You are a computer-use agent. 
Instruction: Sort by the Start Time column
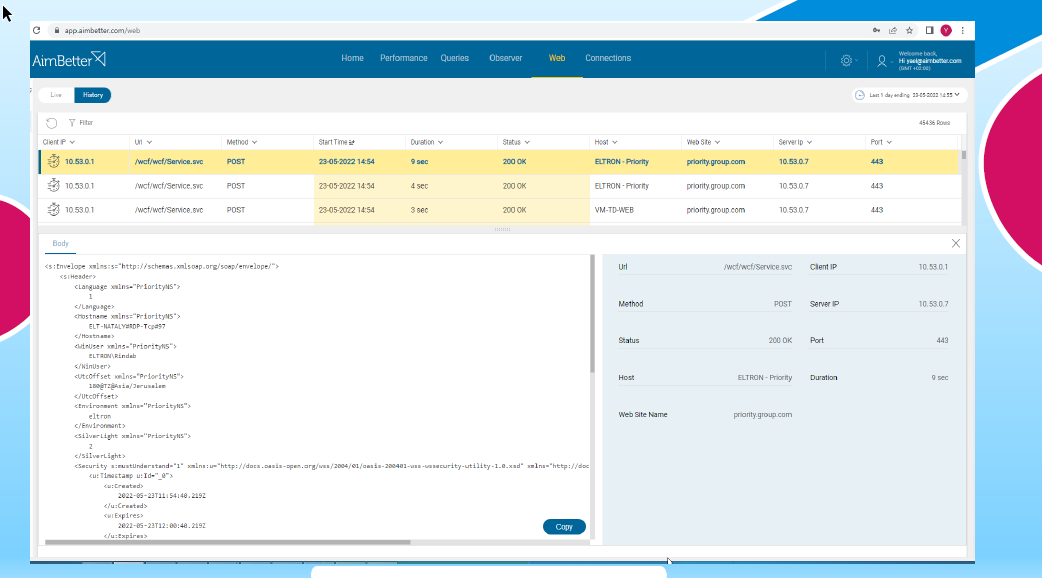pos(336,142)
